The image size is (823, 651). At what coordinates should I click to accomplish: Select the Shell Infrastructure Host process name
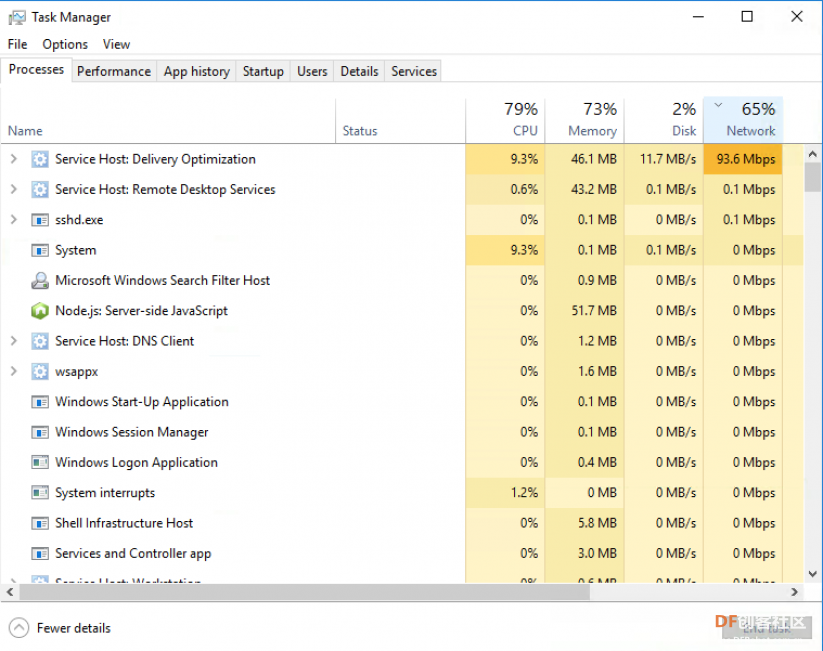[x=124, y=523]
